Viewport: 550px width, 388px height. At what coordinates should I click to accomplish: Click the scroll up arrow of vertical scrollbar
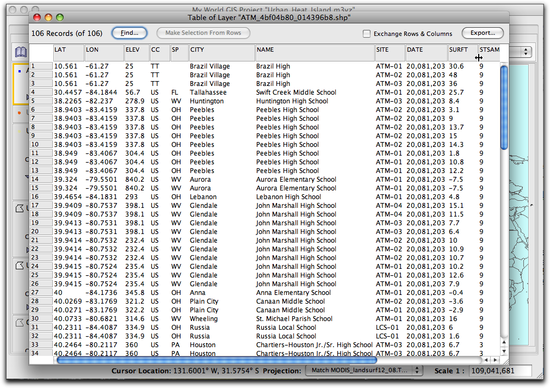[504, 342]
